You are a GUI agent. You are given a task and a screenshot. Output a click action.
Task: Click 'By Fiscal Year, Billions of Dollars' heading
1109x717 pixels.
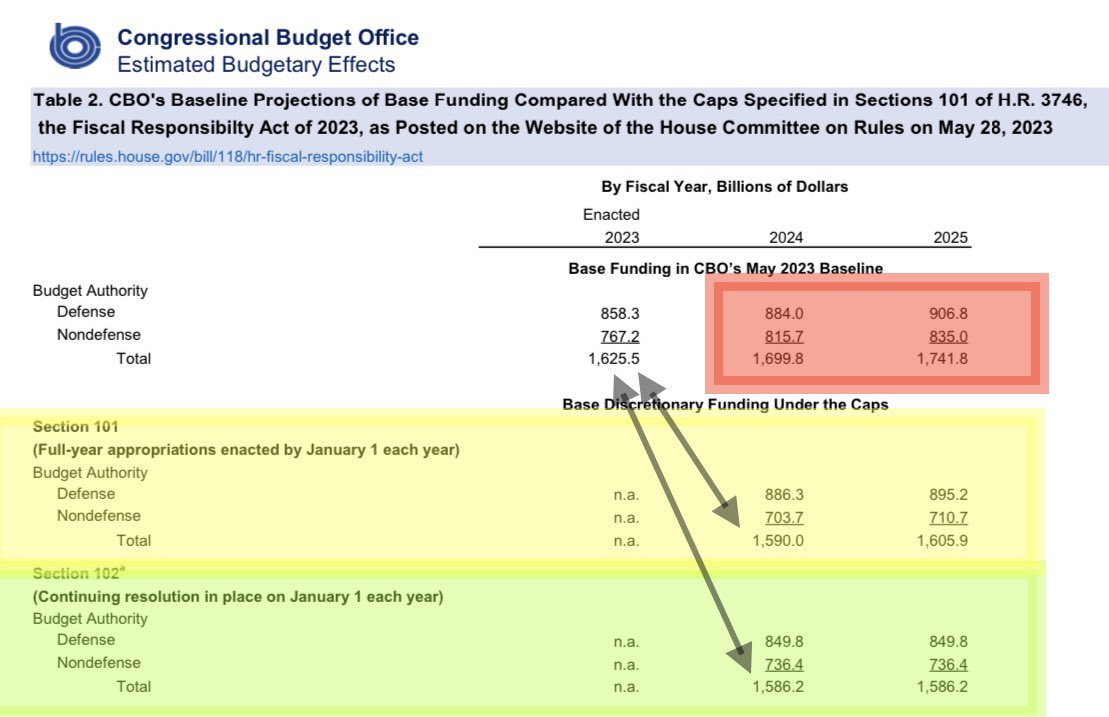724,187
